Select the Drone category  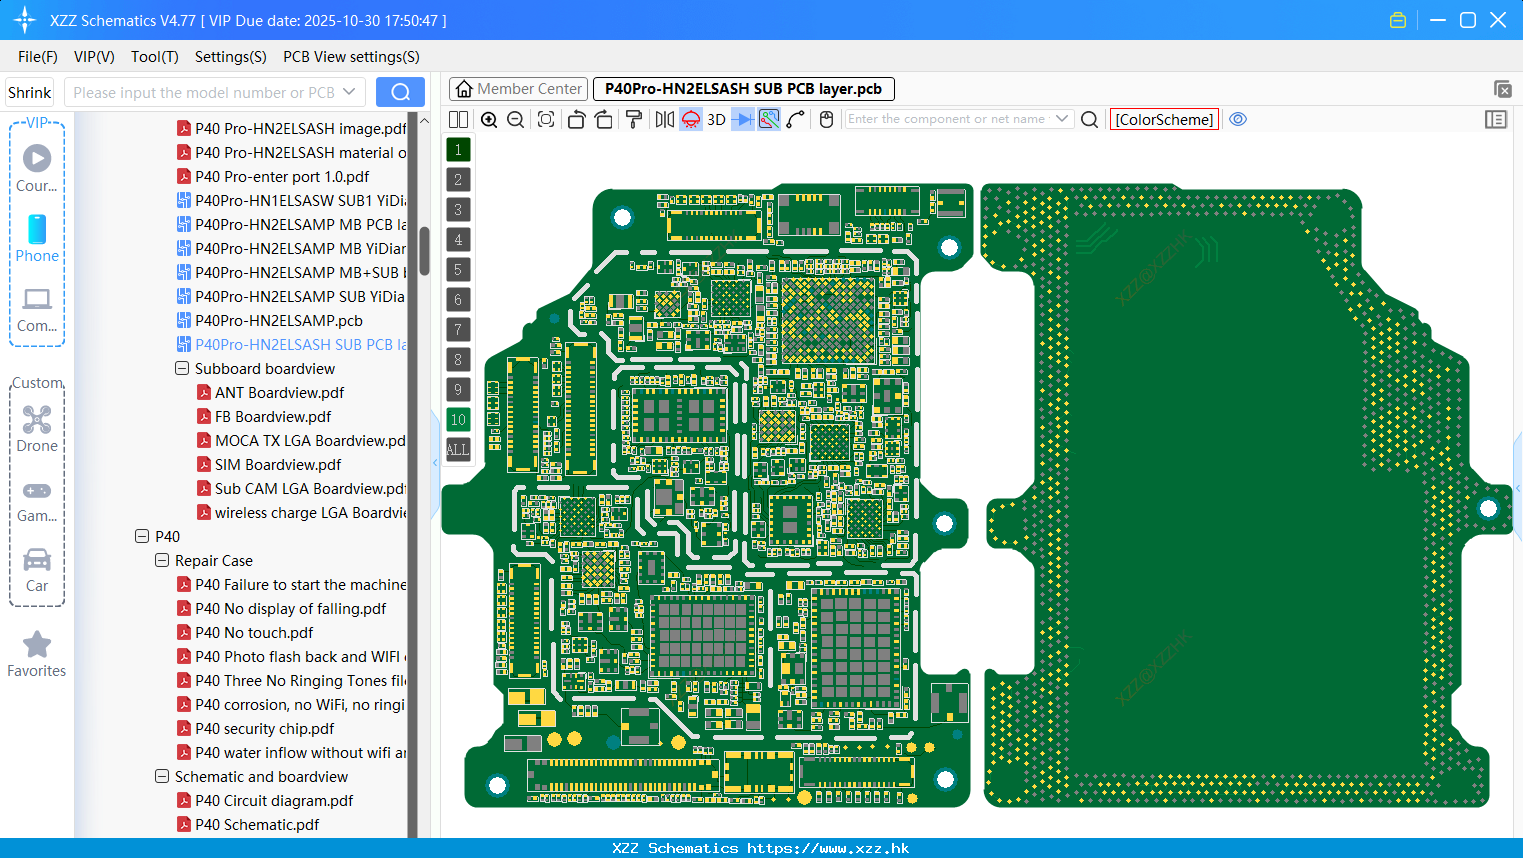37,429
